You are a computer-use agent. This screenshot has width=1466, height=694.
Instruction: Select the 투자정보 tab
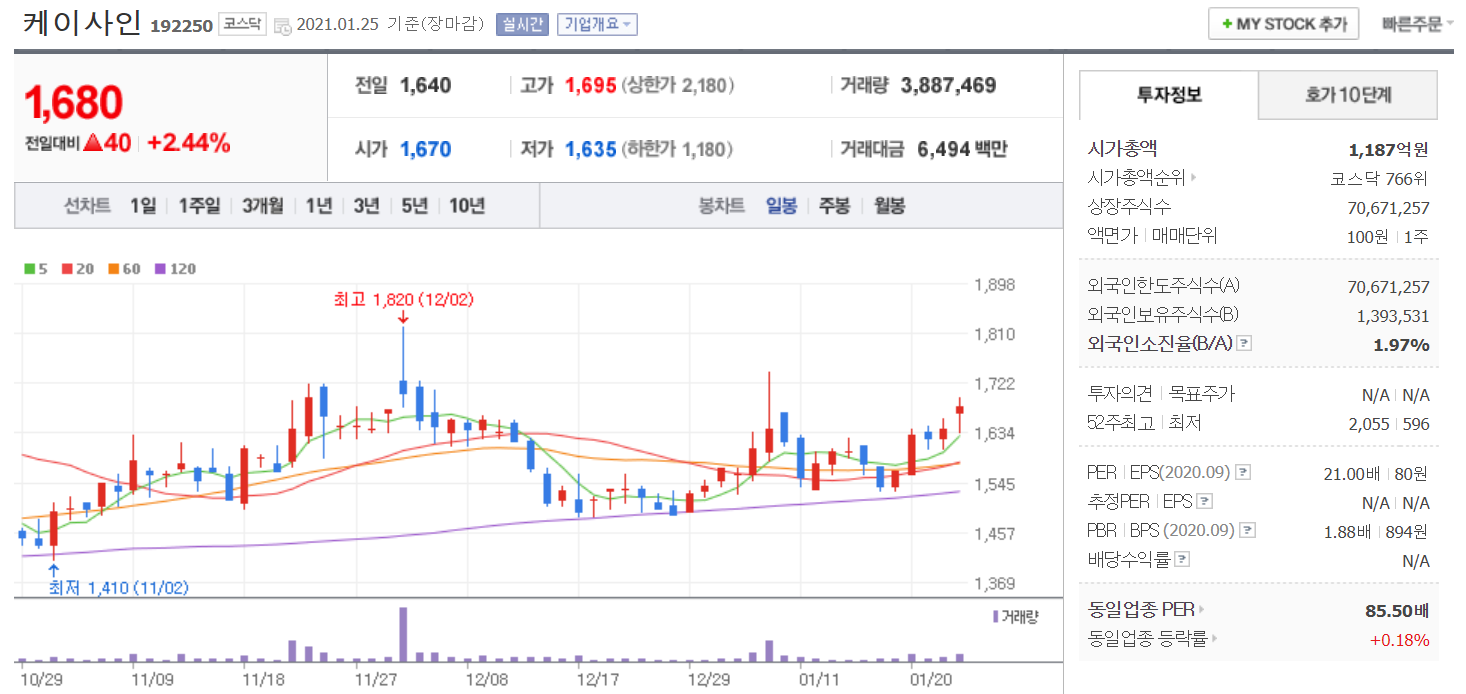click(1169, 95)
